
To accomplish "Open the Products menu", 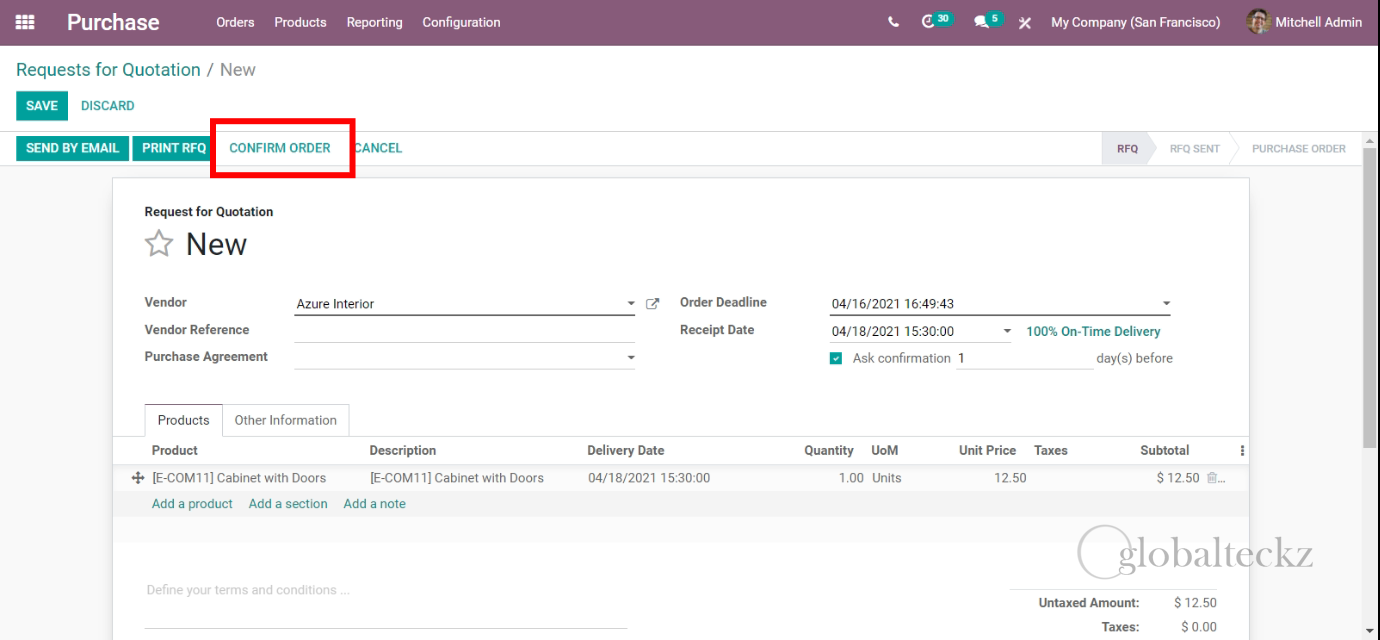I will [x=300, y=22].
